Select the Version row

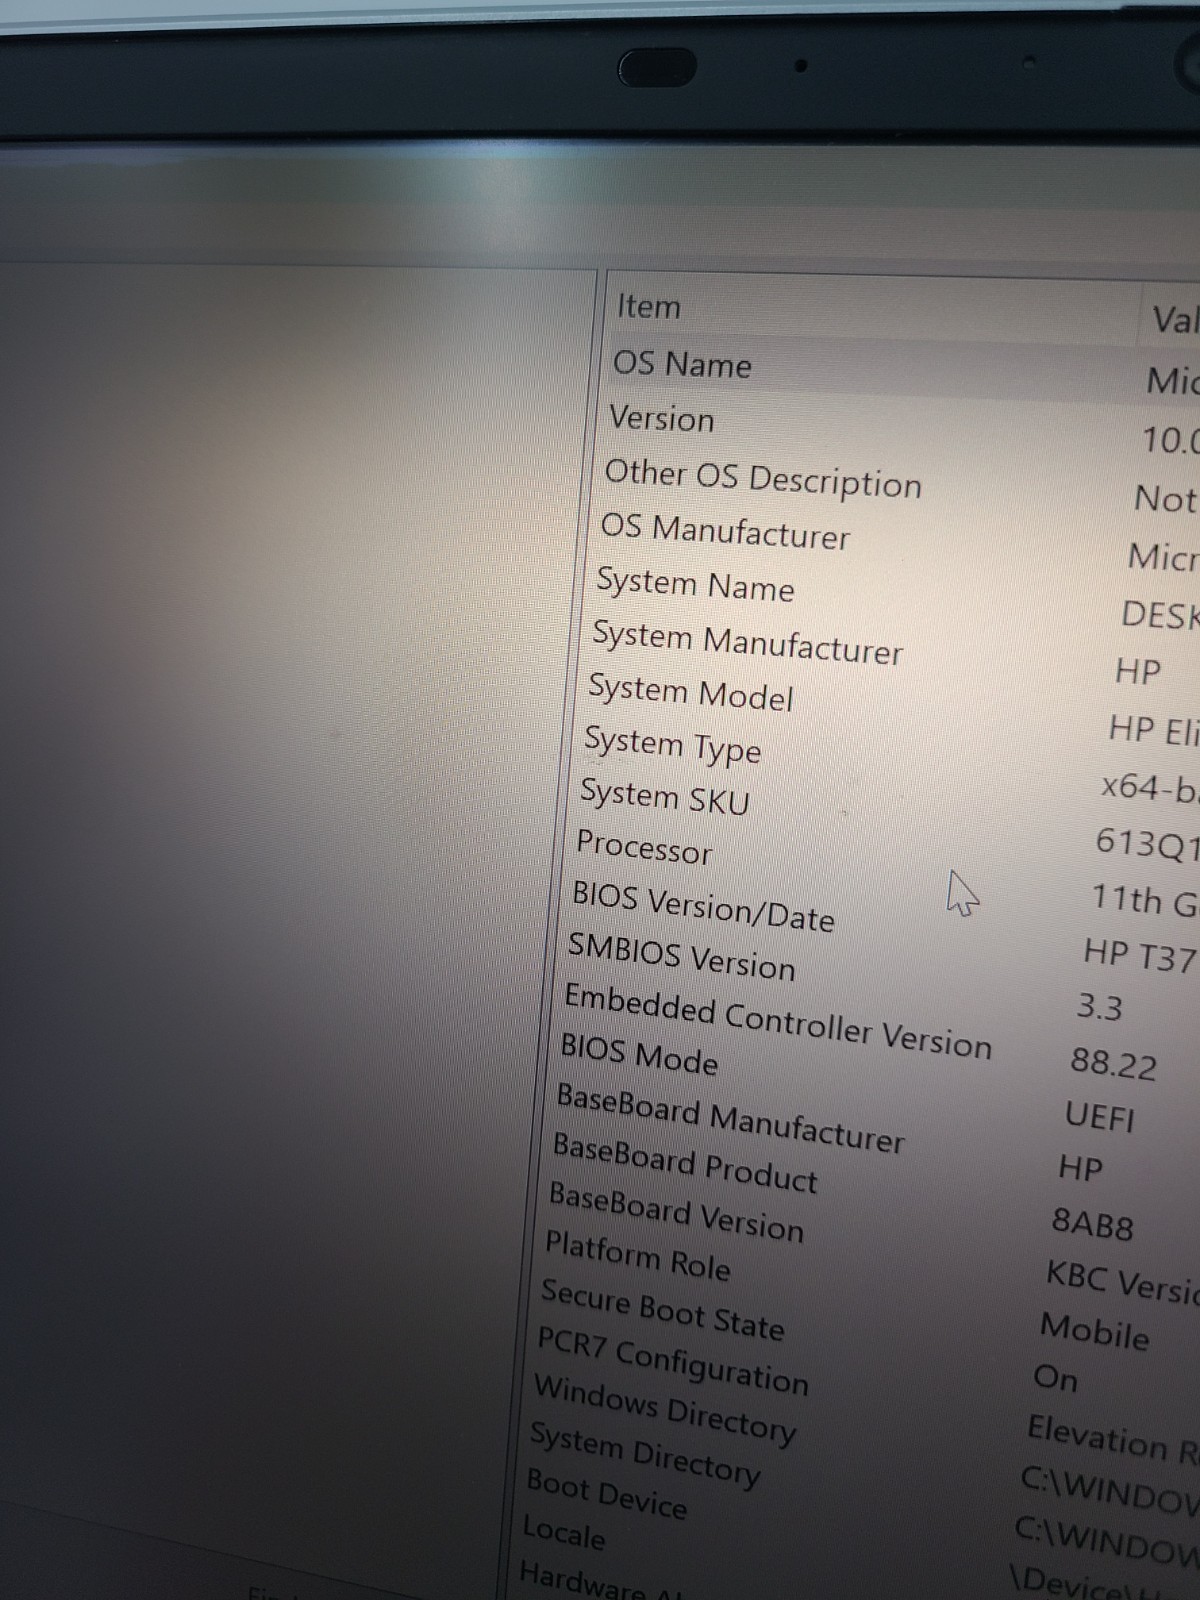[x=661, y=418]
